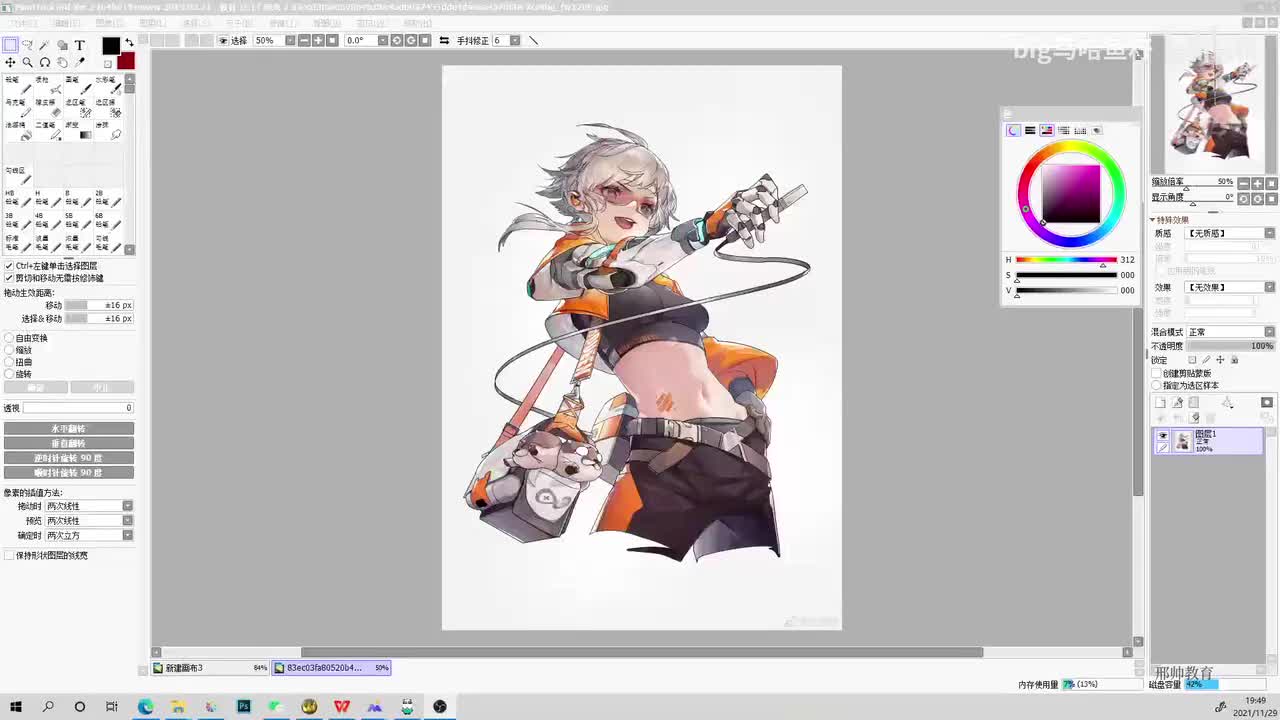Pick the dark red background color swatch
This screenshot has height=720, width=1280.
[125, 61]
